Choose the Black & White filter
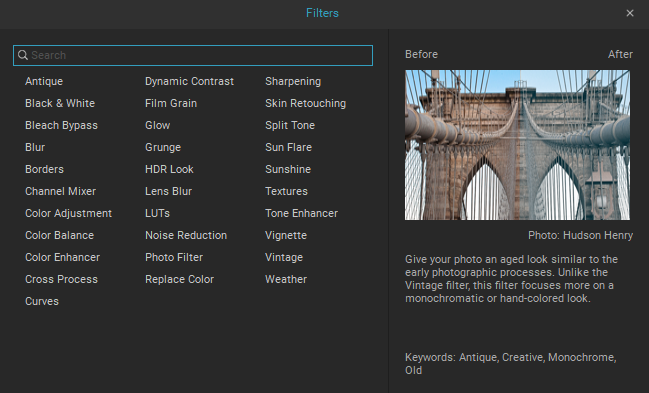 60,103
